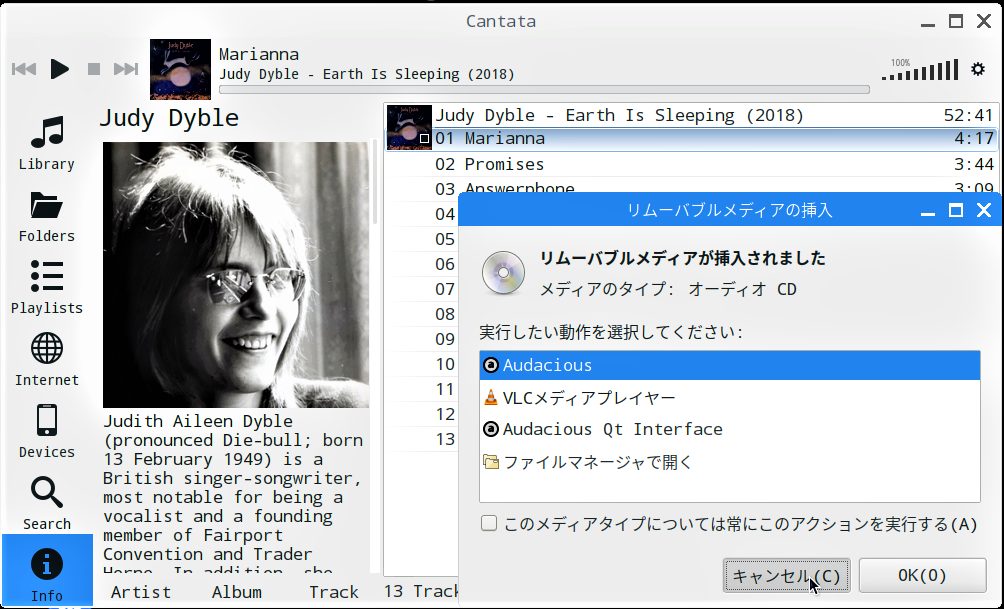This screenshot has width=1004, height=609.
Task: Open the Library sidebar view
Action: tap(47, 143)
